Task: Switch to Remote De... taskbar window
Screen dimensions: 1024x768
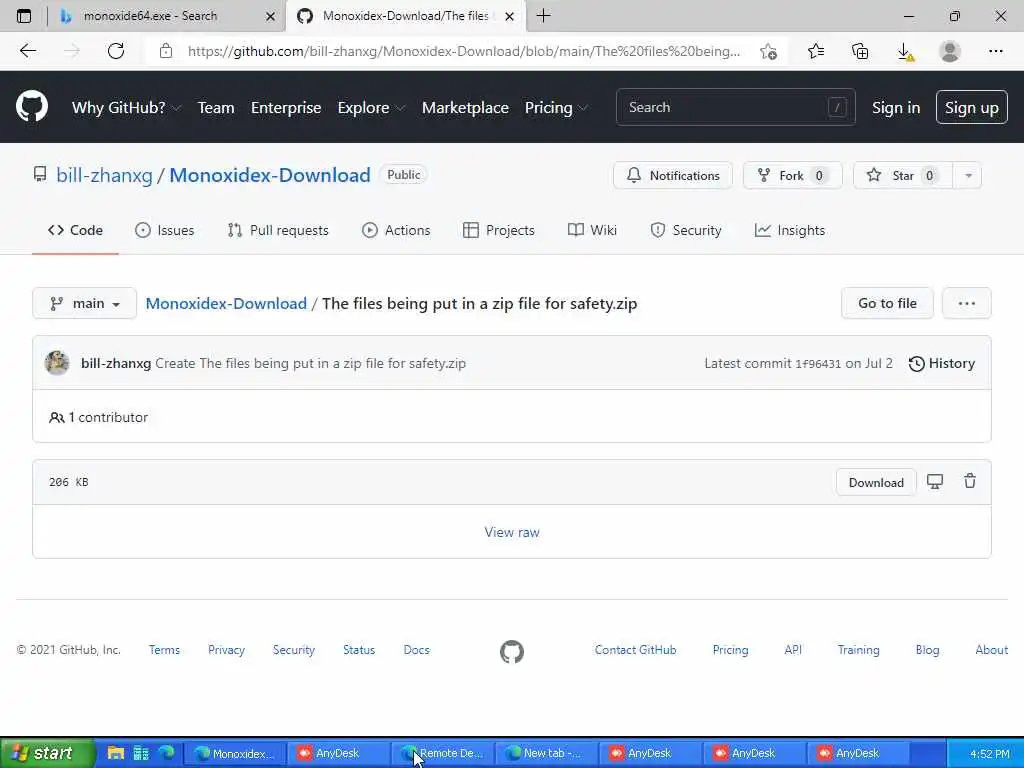Action: tap(443, 753)
